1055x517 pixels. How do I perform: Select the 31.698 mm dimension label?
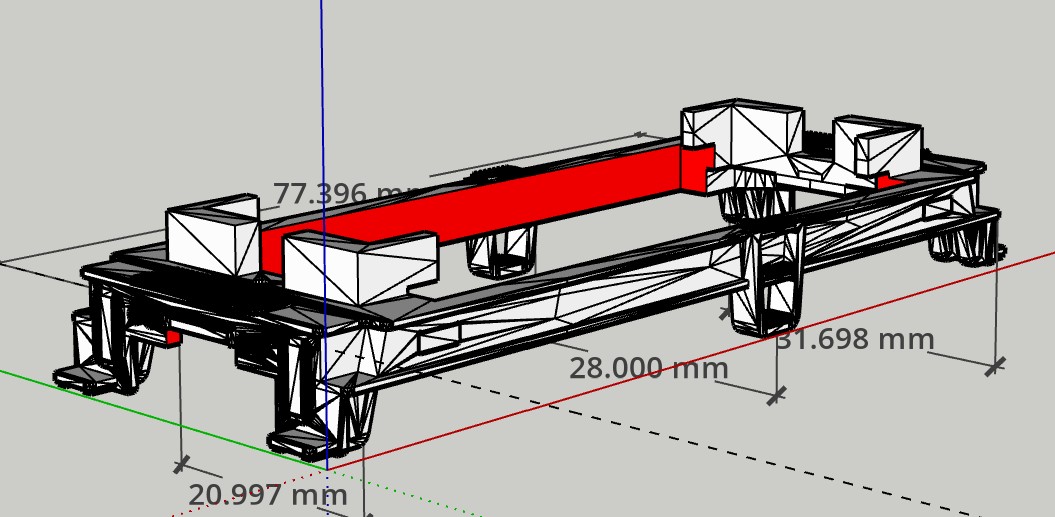pyautogui.click(x=855, y=339)
